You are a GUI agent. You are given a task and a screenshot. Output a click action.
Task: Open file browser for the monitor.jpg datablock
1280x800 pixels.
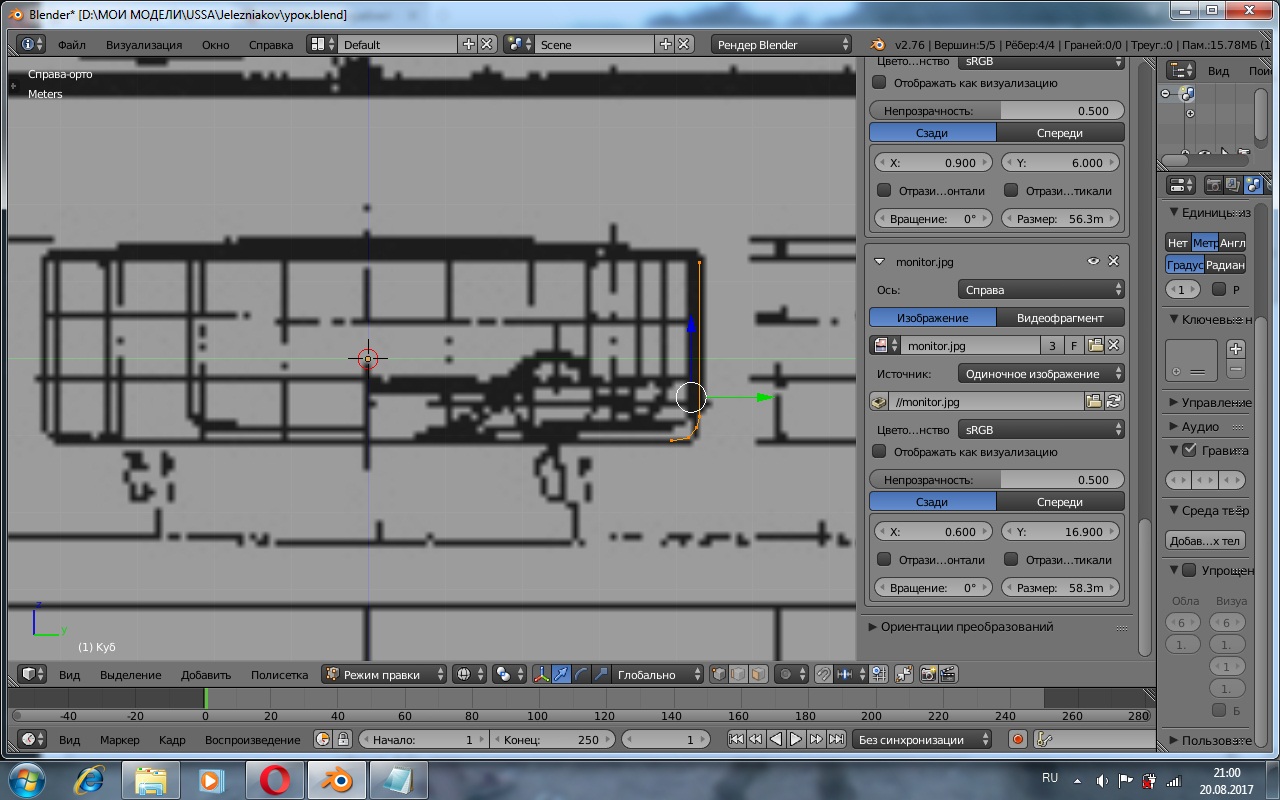tap(1095, 345)
